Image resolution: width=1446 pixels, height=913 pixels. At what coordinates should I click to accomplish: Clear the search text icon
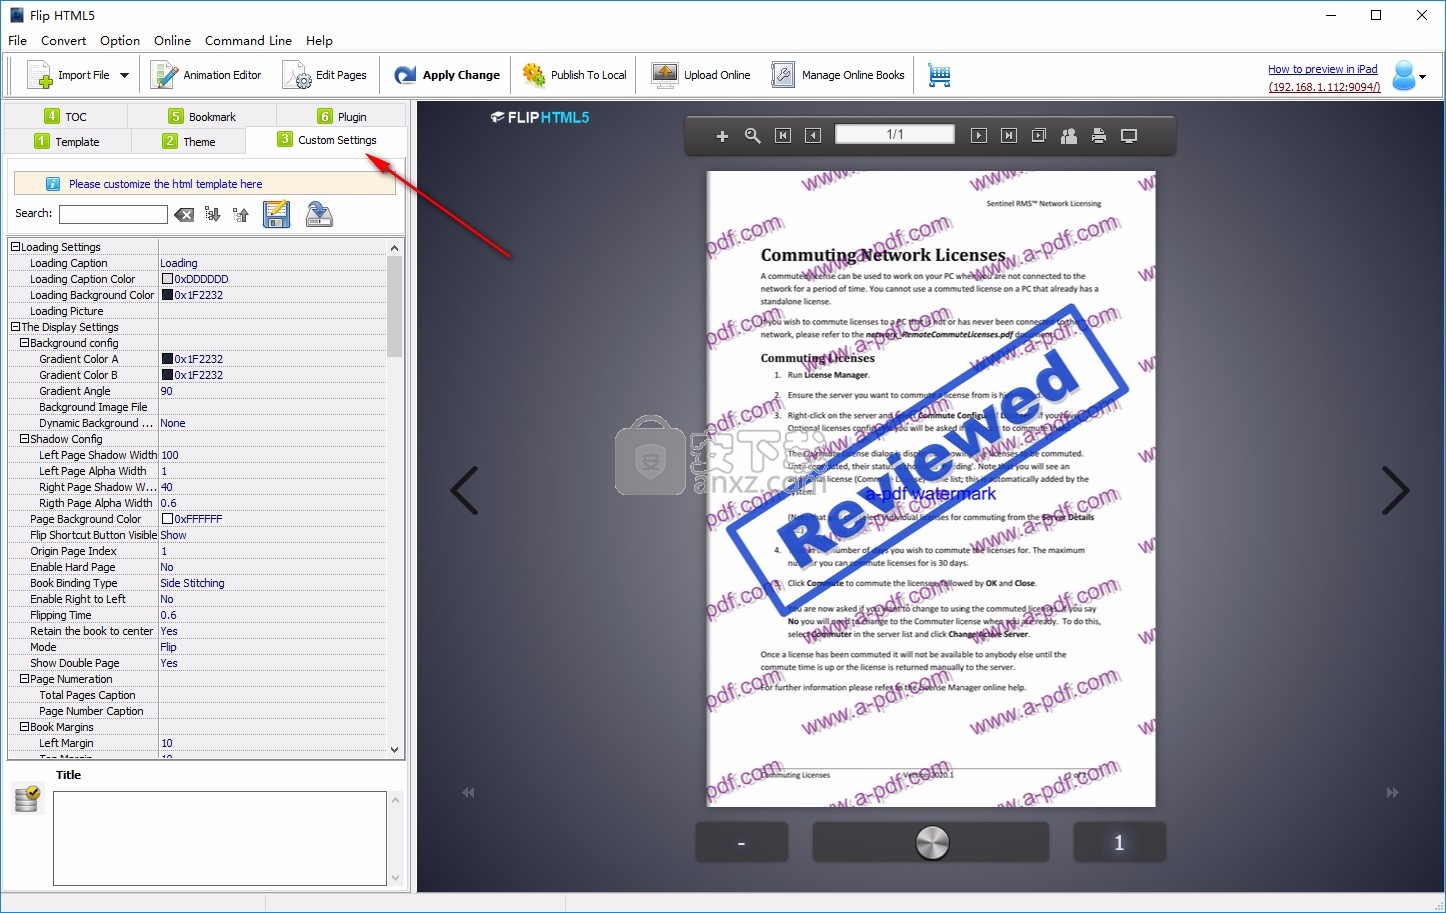pos(184,214)
